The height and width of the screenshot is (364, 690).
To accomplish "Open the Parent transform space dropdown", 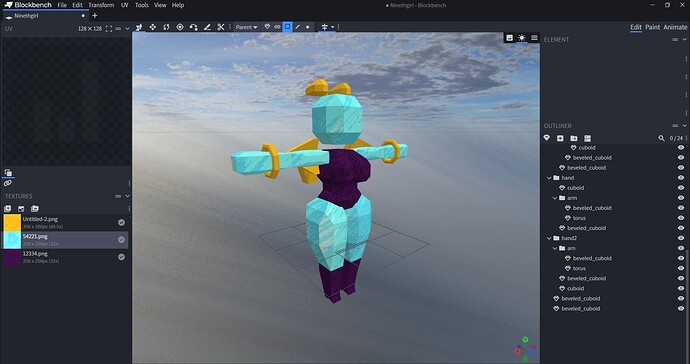I will point(246,27).
